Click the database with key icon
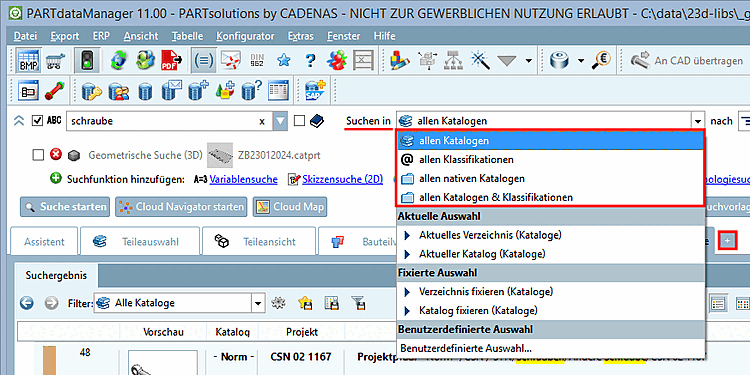This screenshot has width=750, height=375. tap(91, 90)
